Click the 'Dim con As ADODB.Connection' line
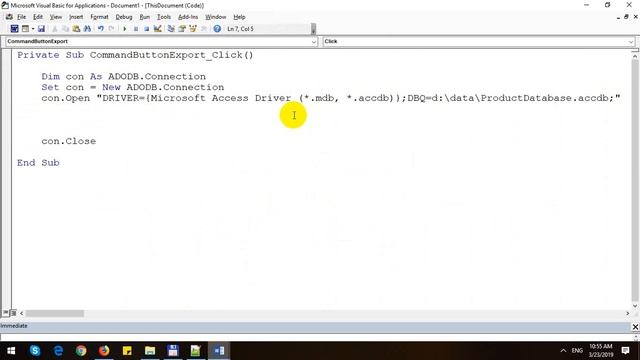 click(x=123, y=76)
